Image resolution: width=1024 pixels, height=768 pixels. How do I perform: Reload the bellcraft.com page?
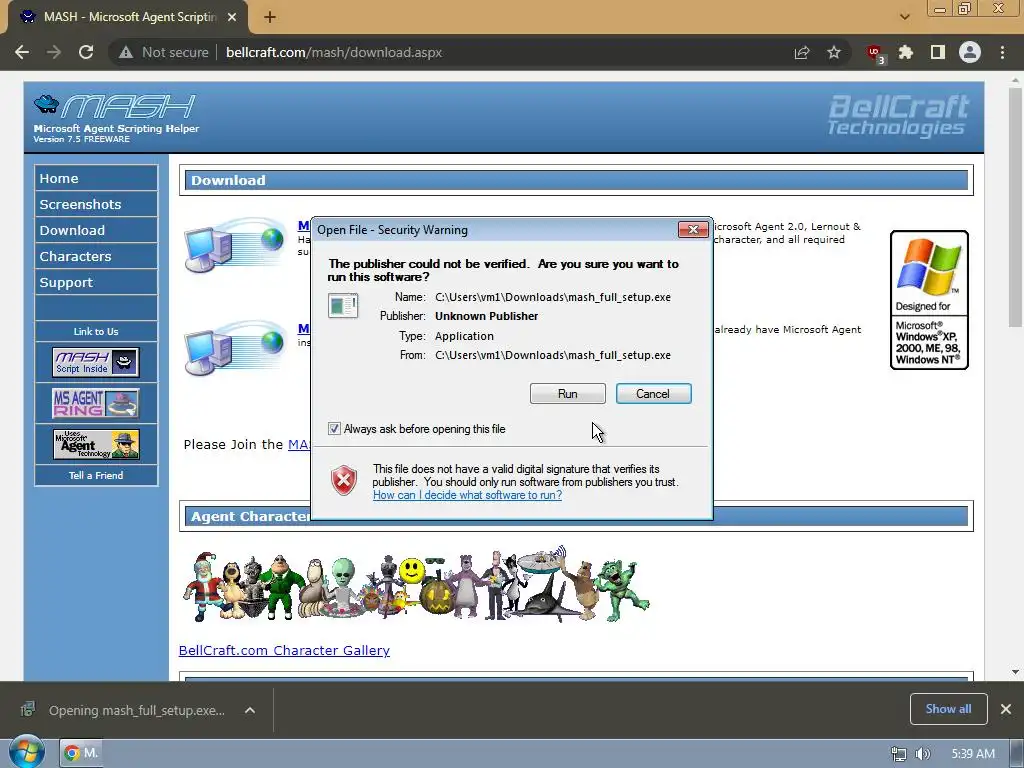coord(86,52)
